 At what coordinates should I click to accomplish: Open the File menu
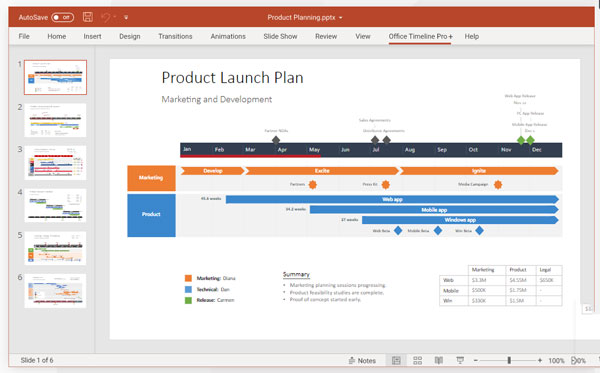24,36
